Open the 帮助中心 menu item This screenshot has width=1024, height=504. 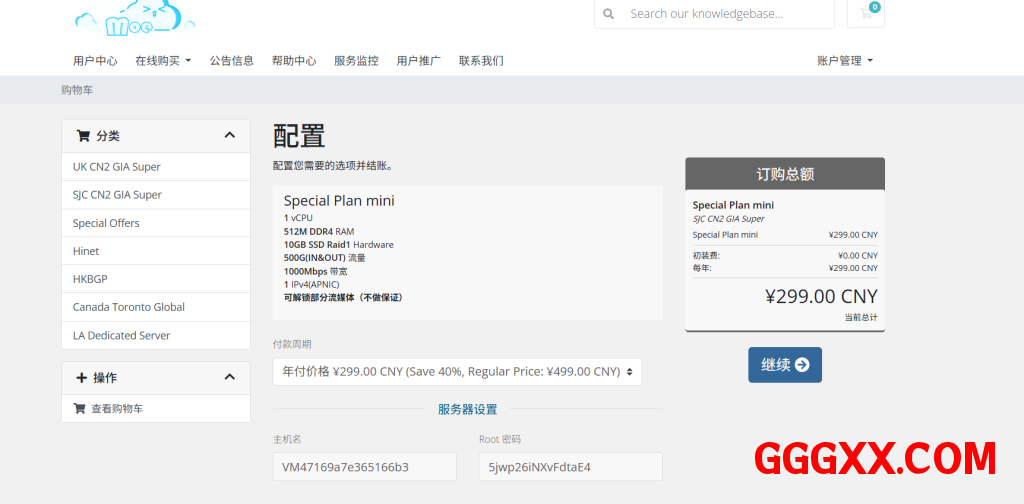coord(294,61)
